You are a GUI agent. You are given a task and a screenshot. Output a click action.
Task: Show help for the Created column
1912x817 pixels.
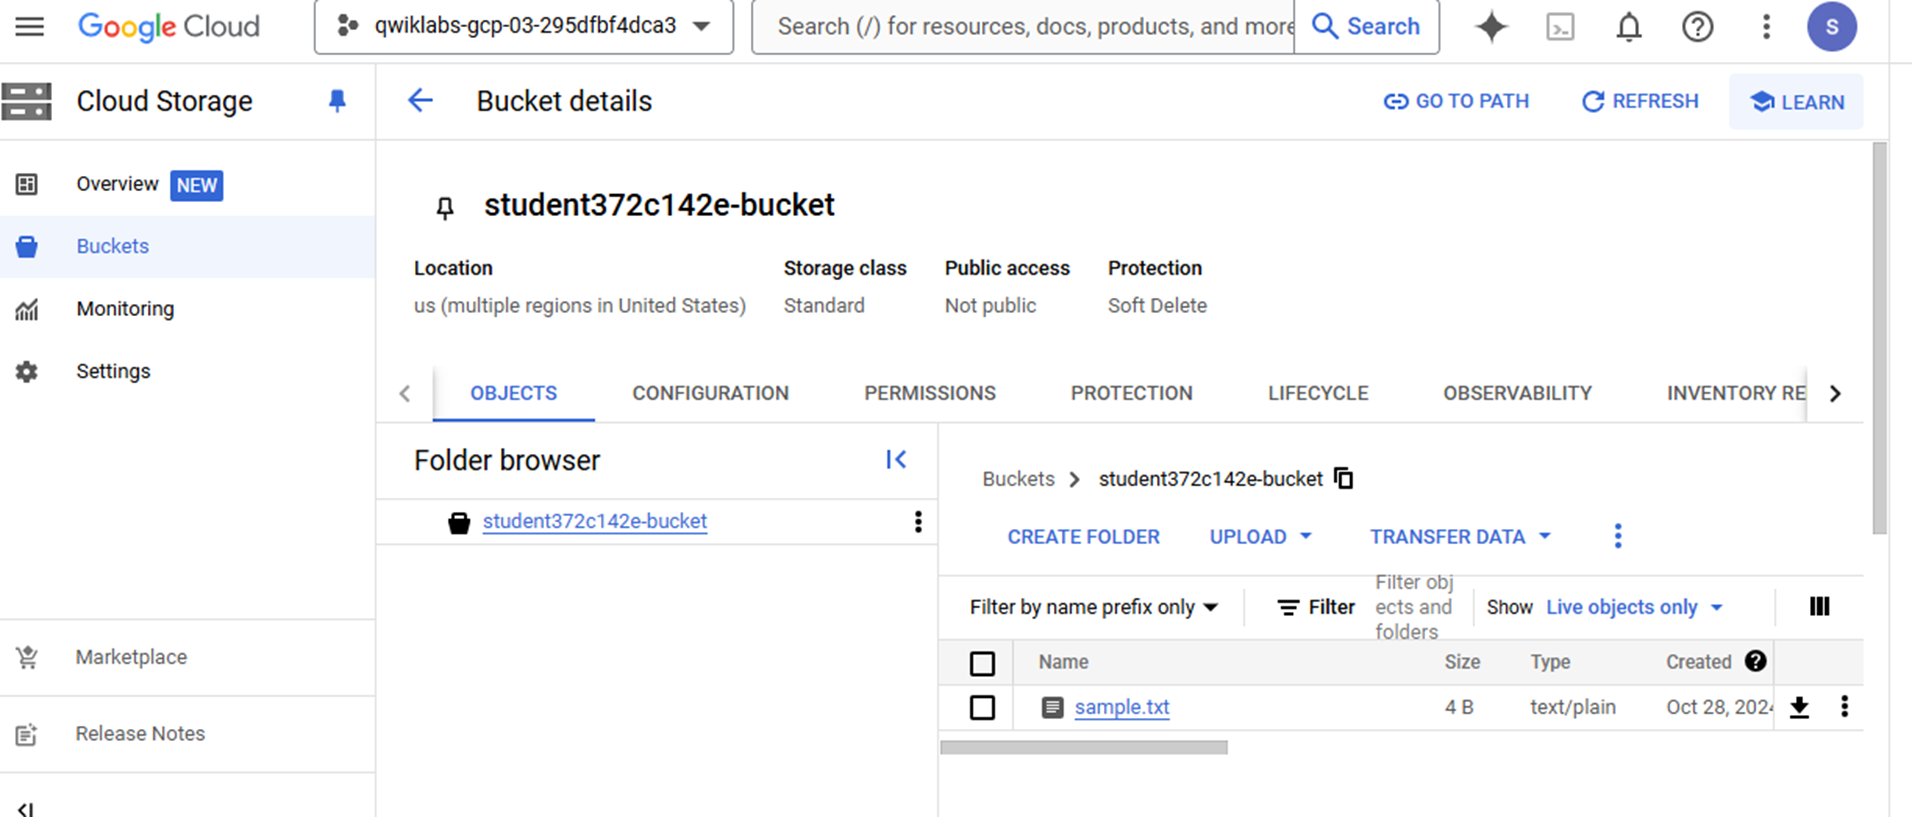[x=1755, y=661]
